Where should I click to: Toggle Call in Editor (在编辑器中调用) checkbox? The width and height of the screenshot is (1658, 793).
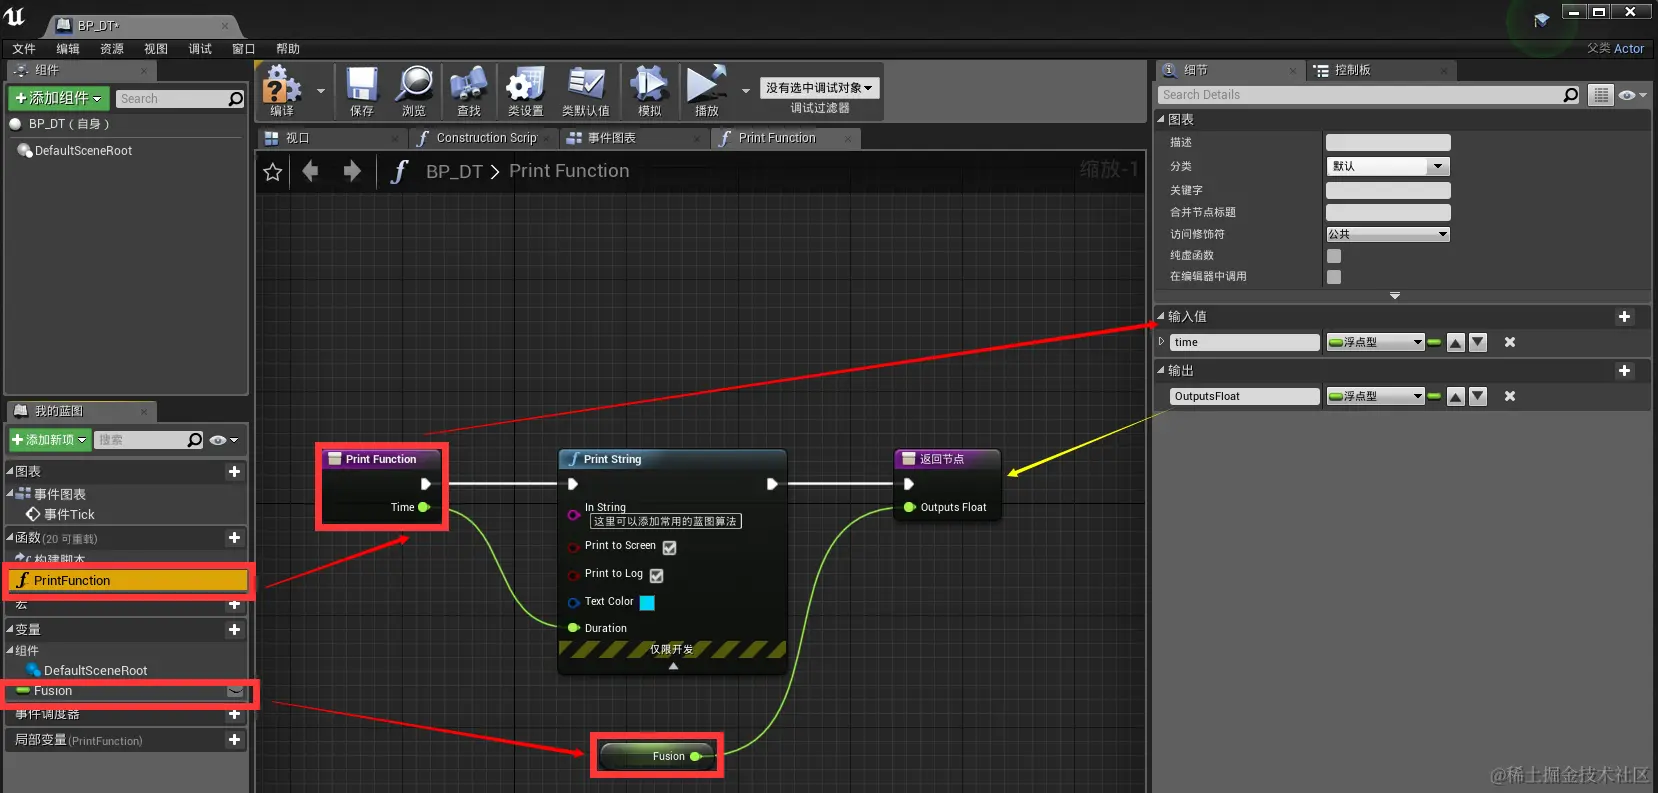point(1334,277)
